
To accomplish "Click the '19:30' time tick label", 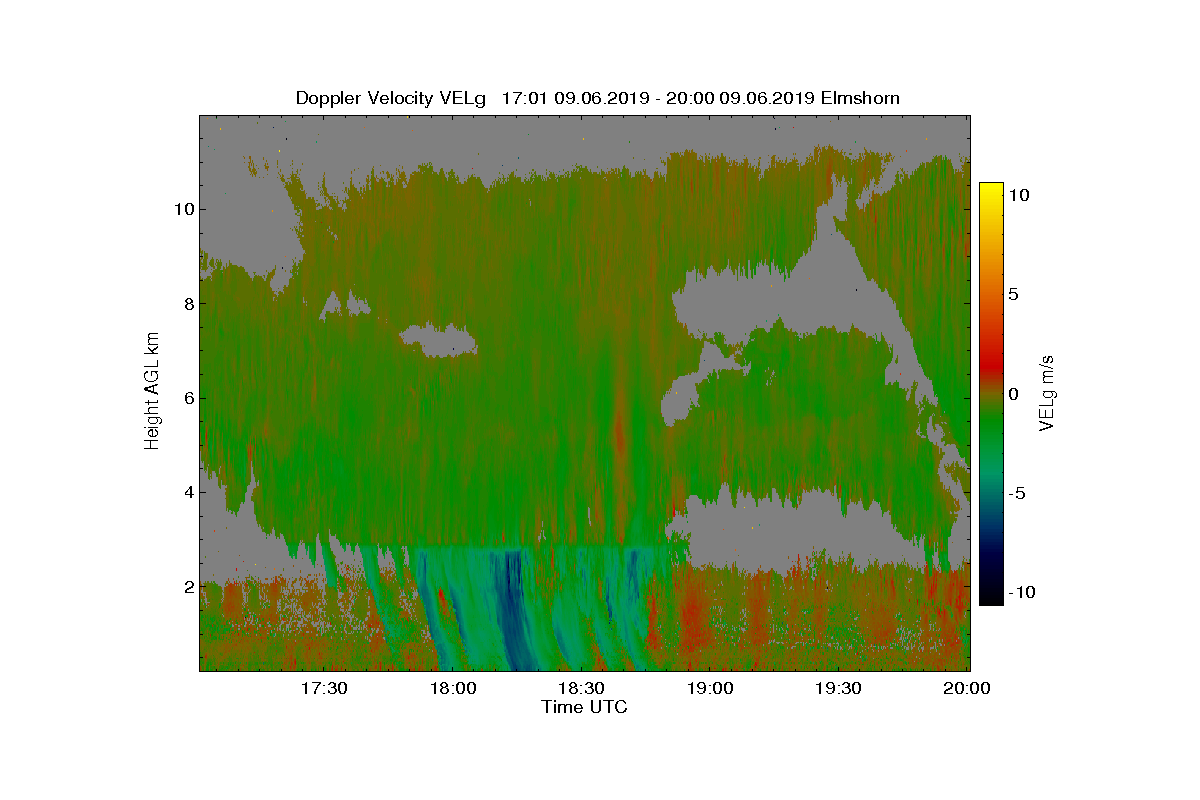I will point(839,688).
